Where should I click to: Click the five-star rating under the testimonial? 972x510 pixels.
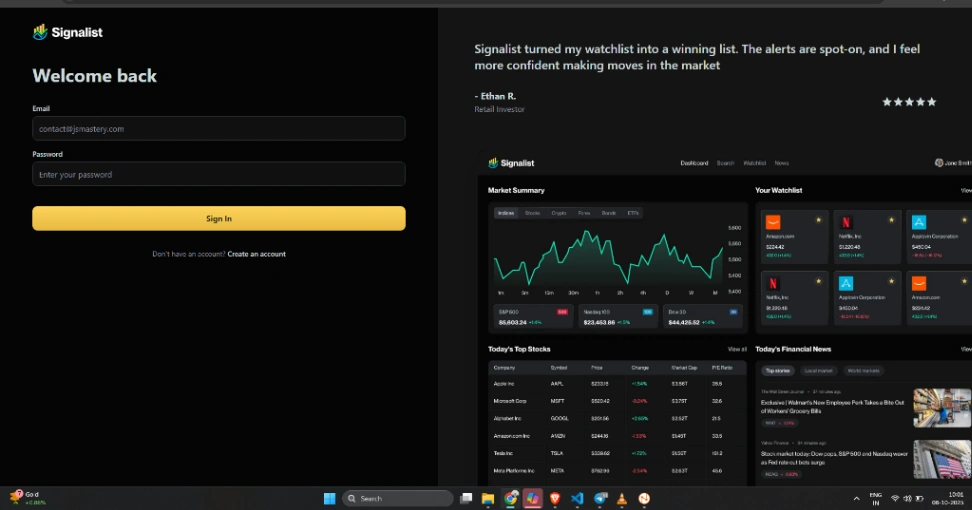click(x=909, y=102)
